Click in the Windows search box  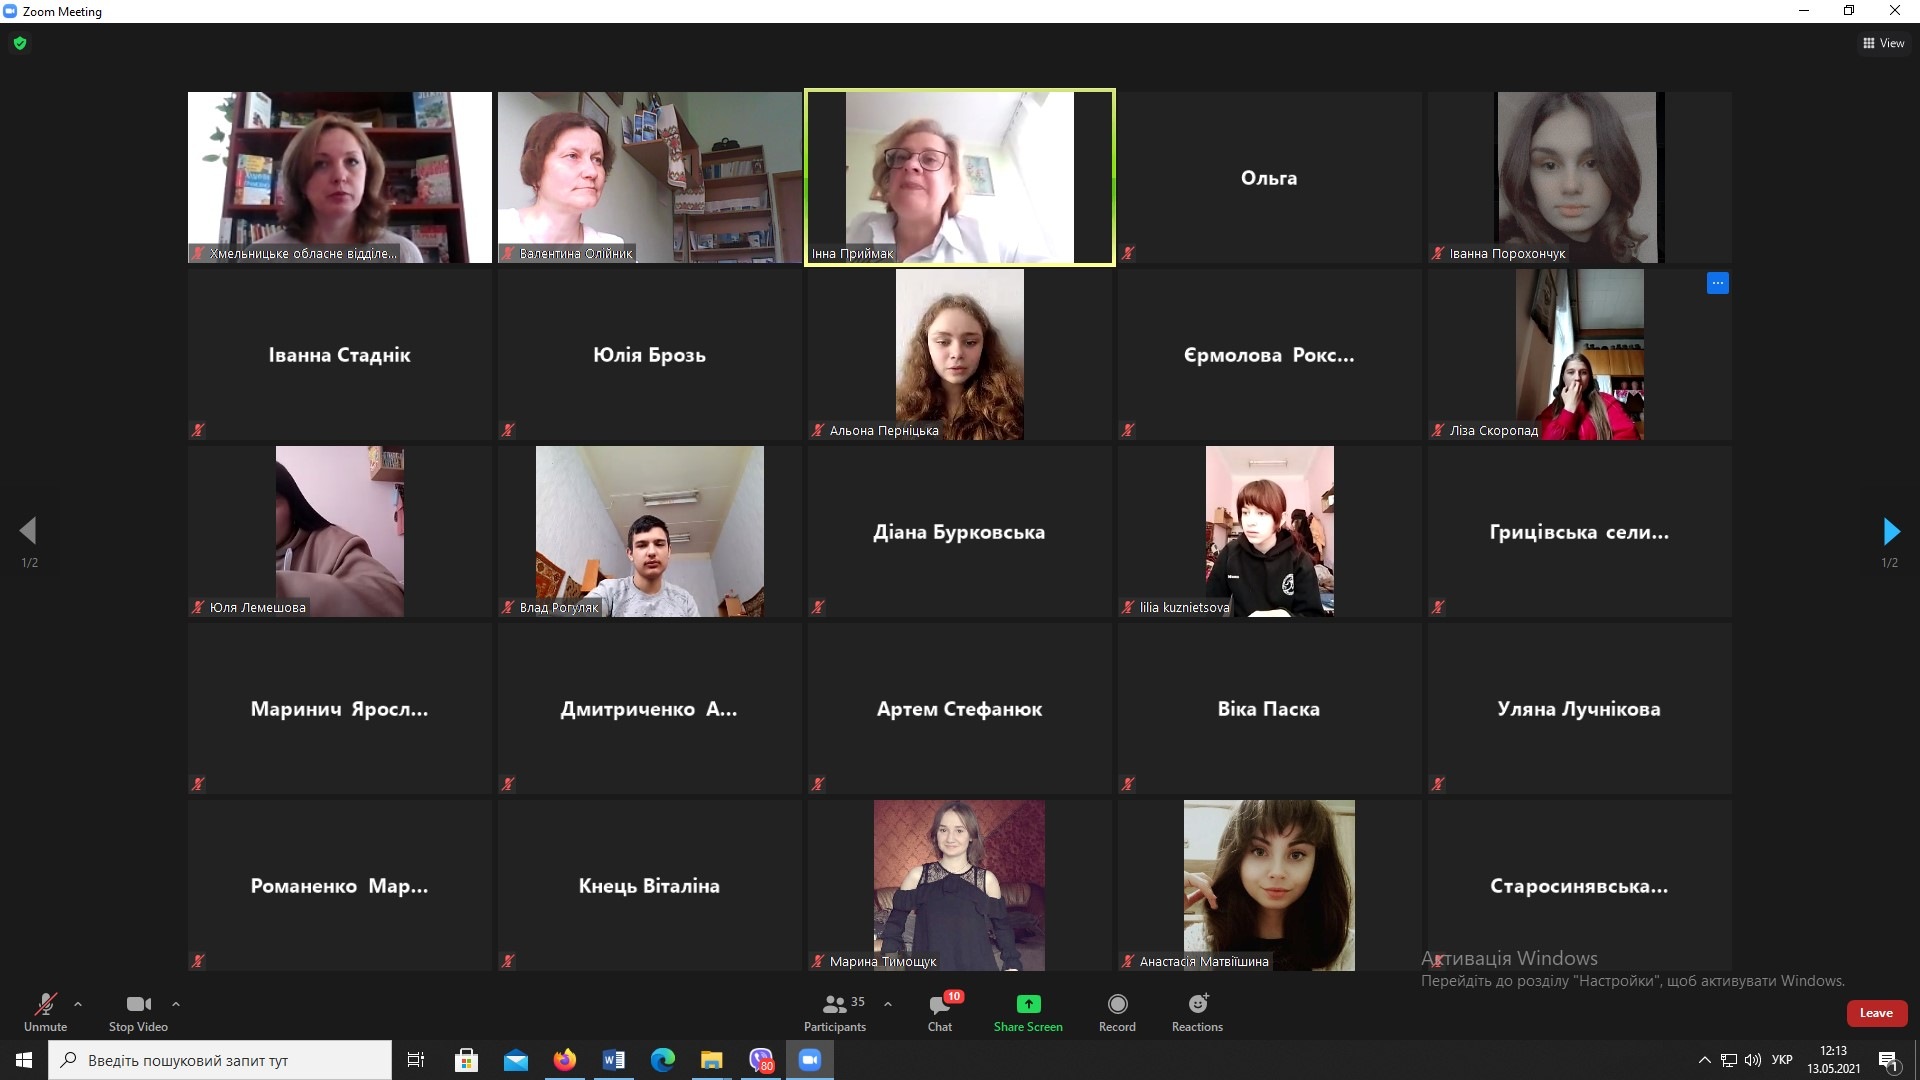pyautogui.click(x=220, y=1060)
